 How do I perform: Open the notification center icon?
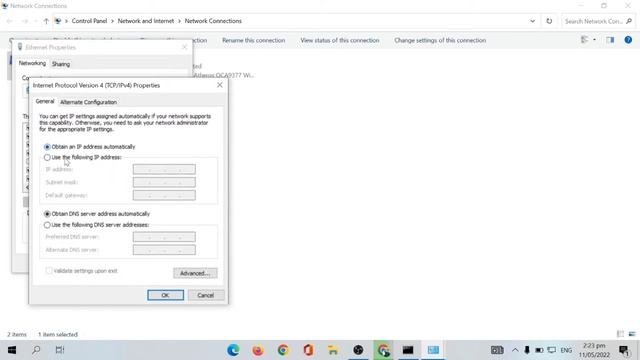(624, 350)
